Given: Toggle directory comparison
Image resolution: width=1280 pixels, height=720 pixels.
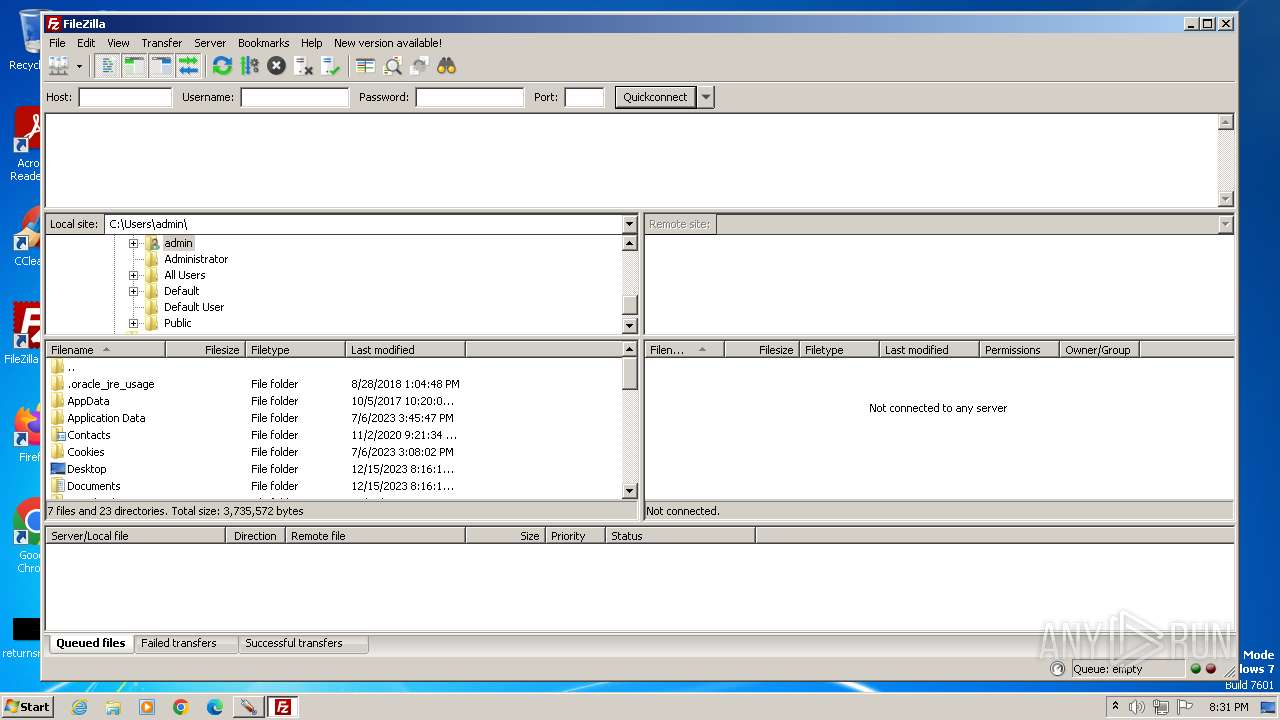Looking at the screenshot, I should coord(392,66).
